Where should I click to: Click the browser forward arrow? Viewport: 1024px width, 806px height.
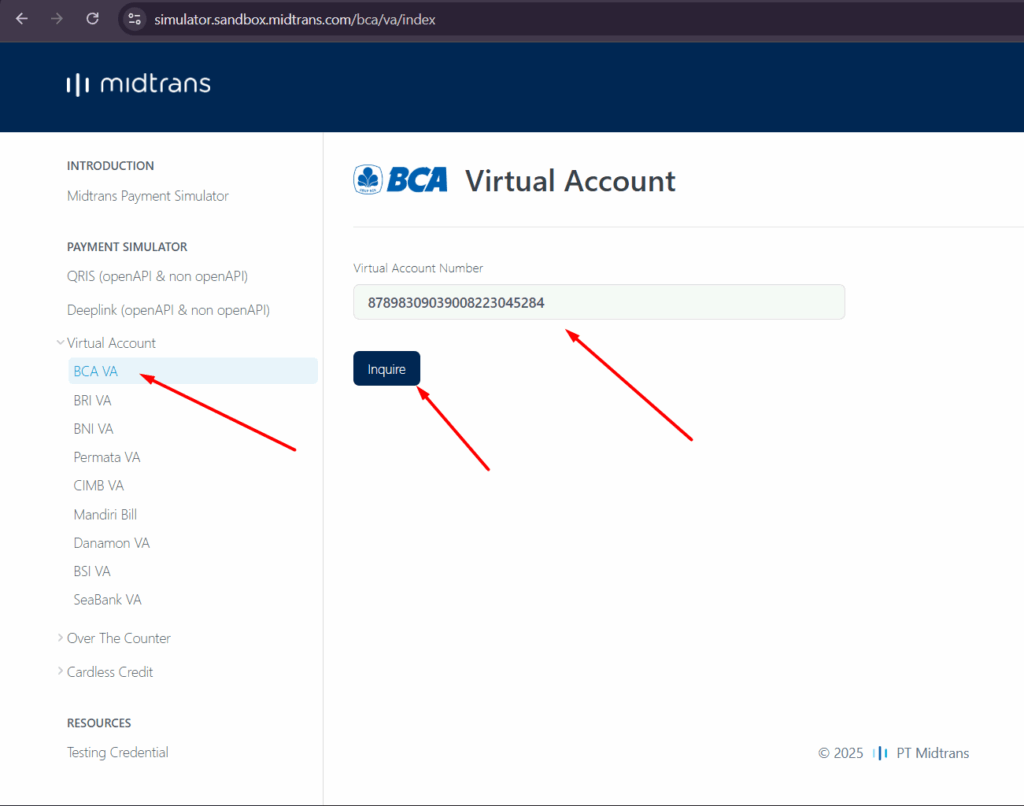(57, 19)
